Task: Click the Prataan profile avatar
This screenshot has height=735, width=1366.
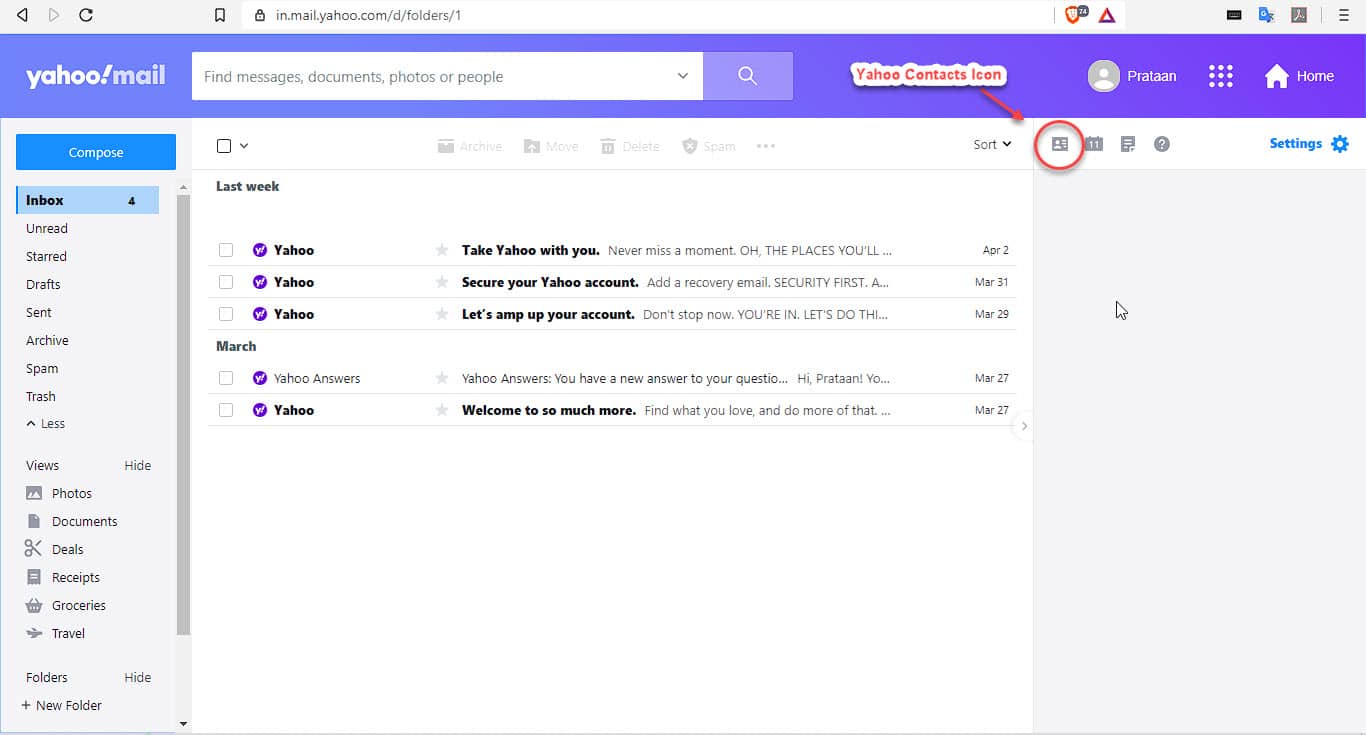Action: (1103, 76)
